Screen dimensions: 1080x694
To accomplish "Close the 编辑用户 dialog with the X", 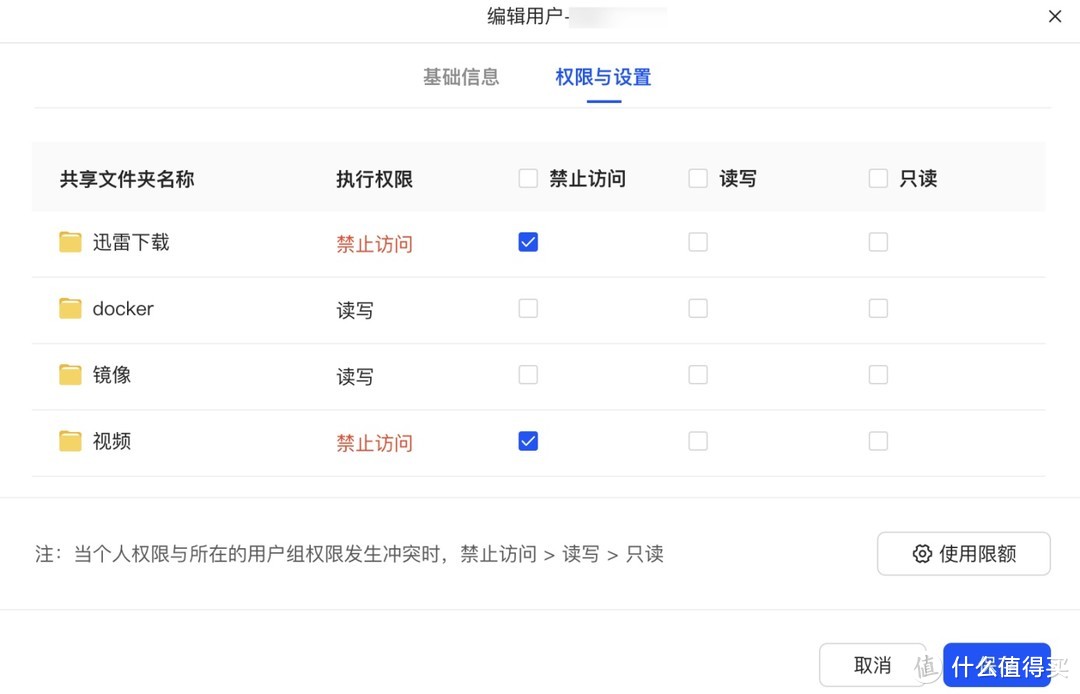I will coord(1055,16).
